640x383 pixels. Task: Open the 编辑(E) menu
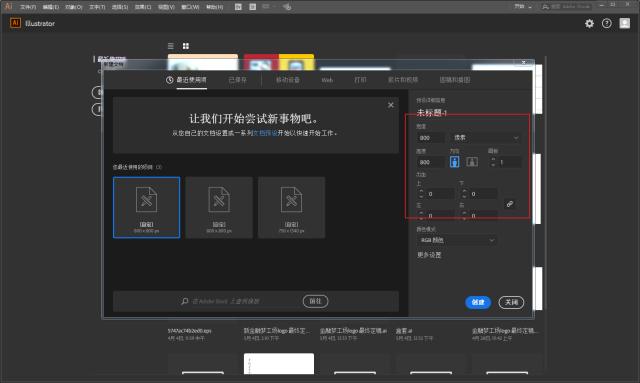pyautogui.click(x=51, y=7)
